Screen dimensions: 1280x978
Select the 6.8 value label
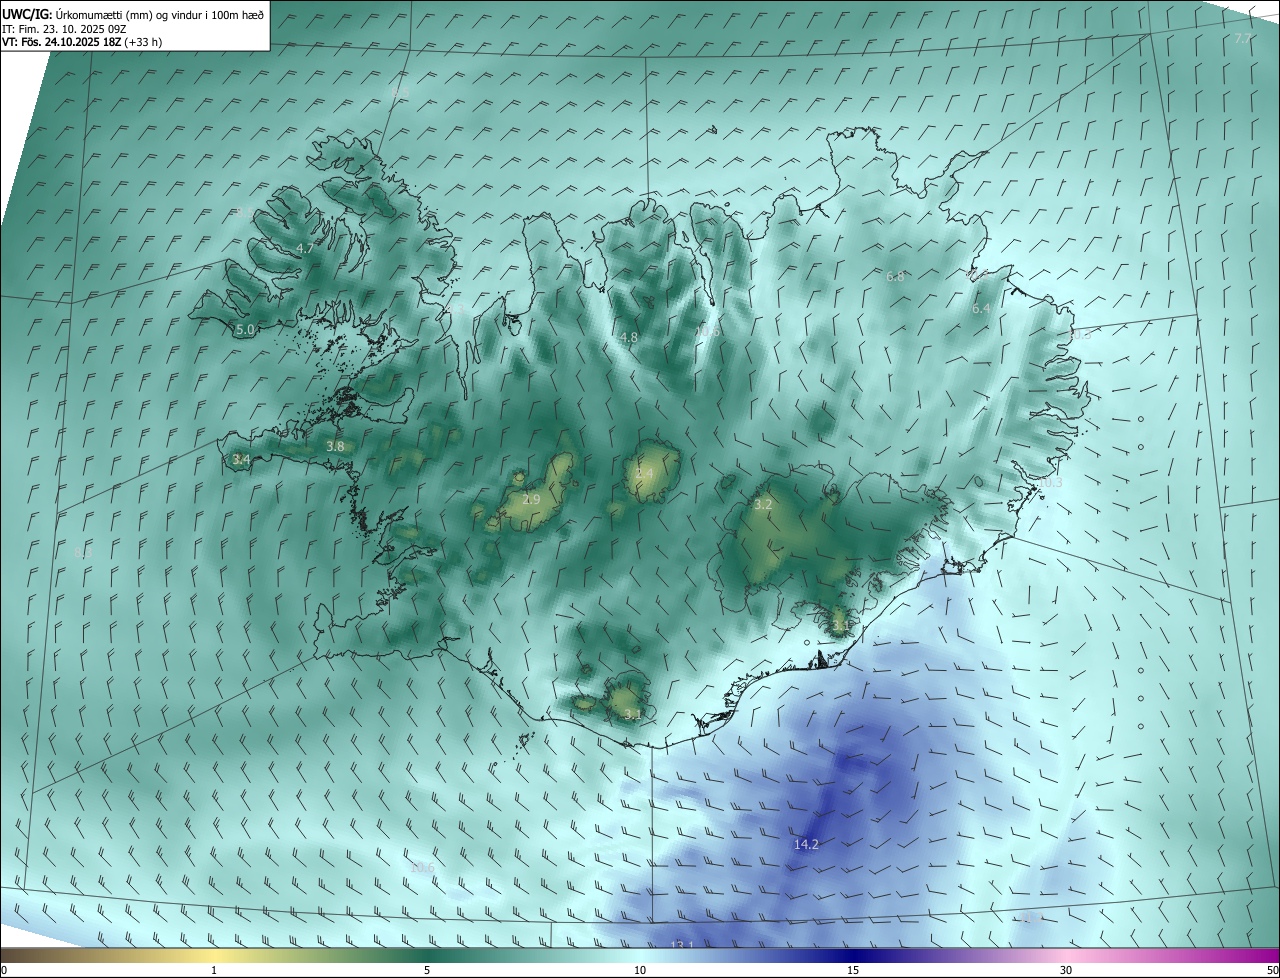(x=895, y=277)
